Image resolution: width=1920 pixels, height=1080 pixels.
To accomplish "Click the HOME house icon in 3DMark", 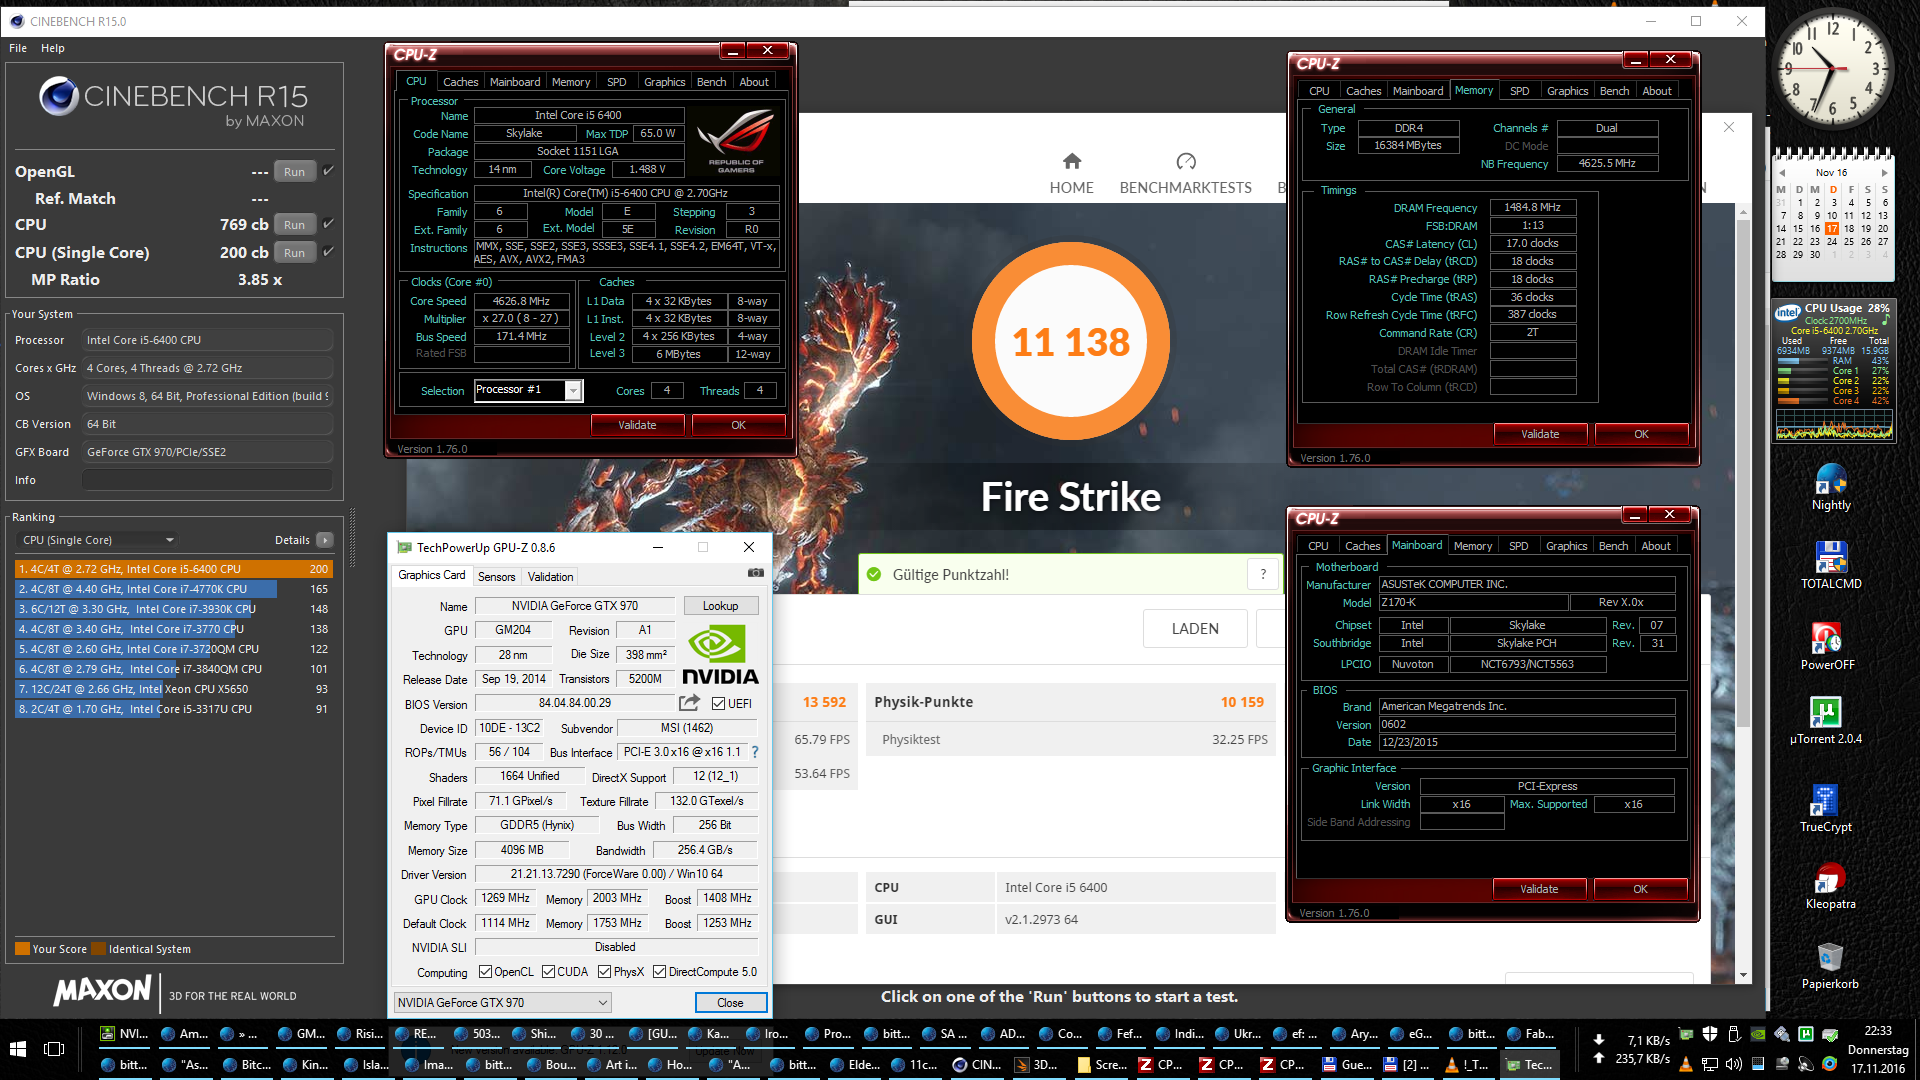I will point(1072,161).
